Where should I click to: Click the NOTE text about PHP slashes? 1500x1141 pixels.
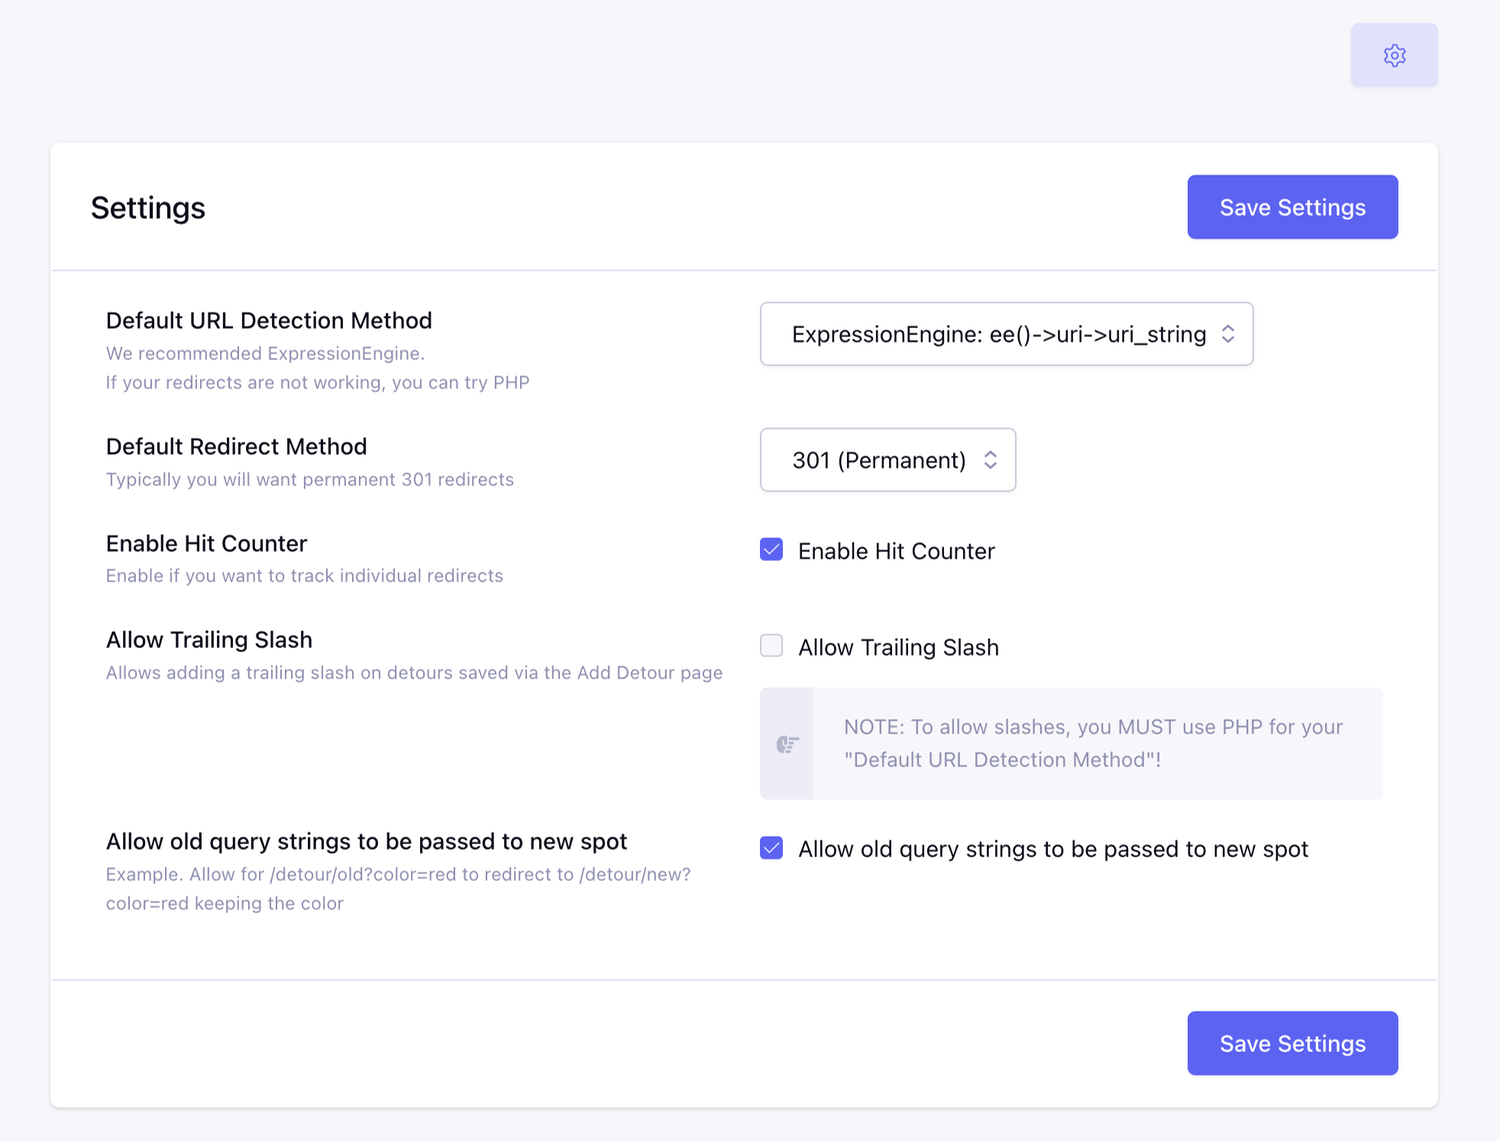1093,743
